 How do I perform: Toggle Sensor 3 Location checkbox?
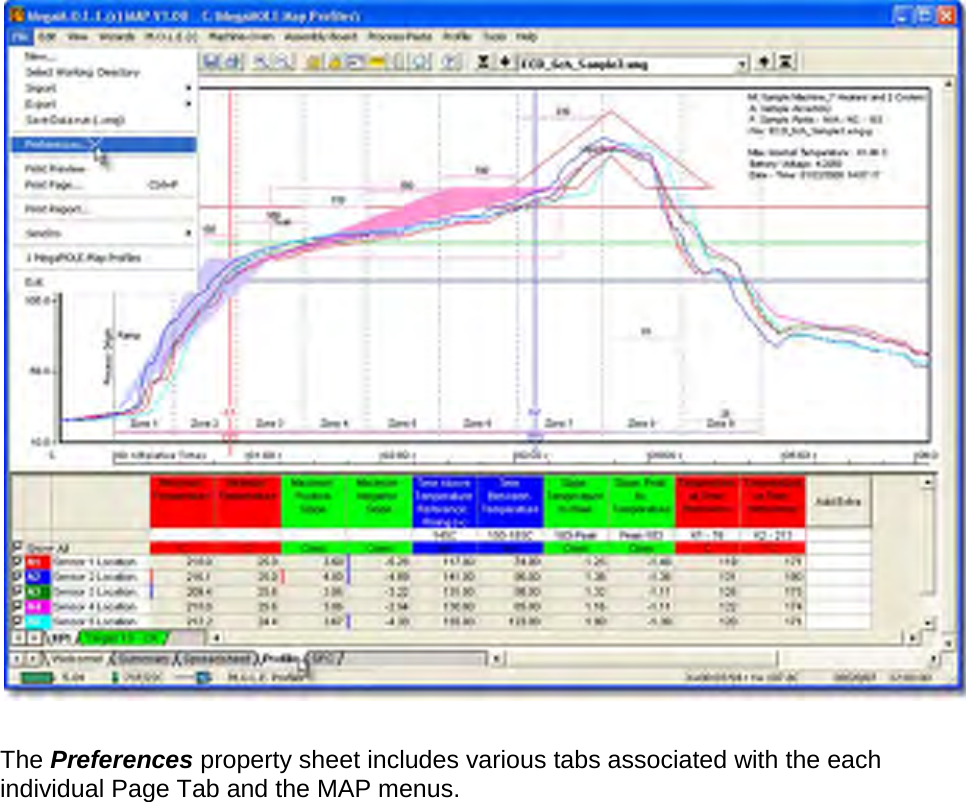click(x=17, y=591)
